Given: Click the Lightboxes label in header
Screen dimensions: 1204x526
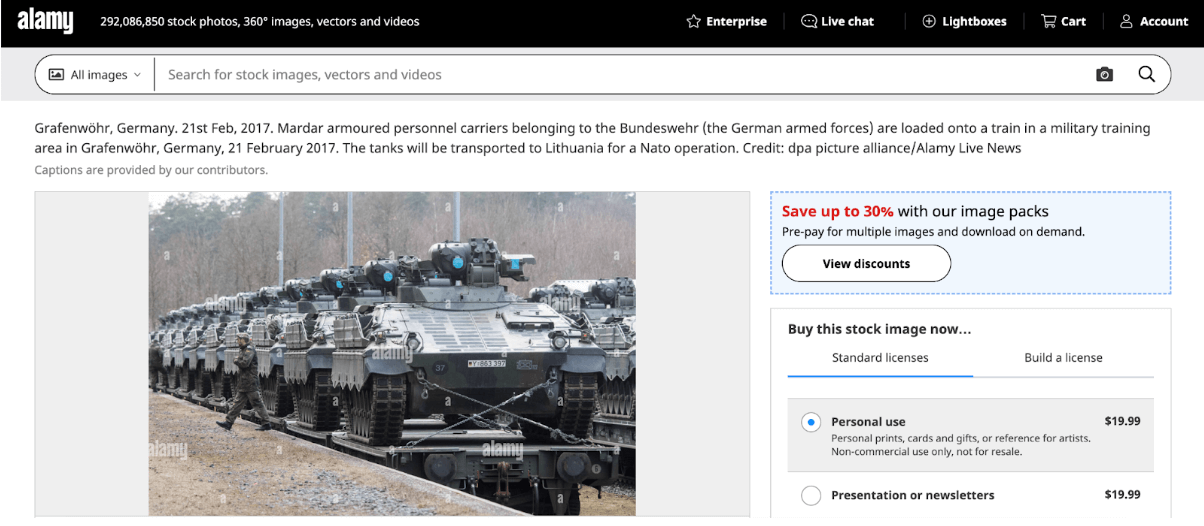Looking at the screenshot, I should 974,21.
